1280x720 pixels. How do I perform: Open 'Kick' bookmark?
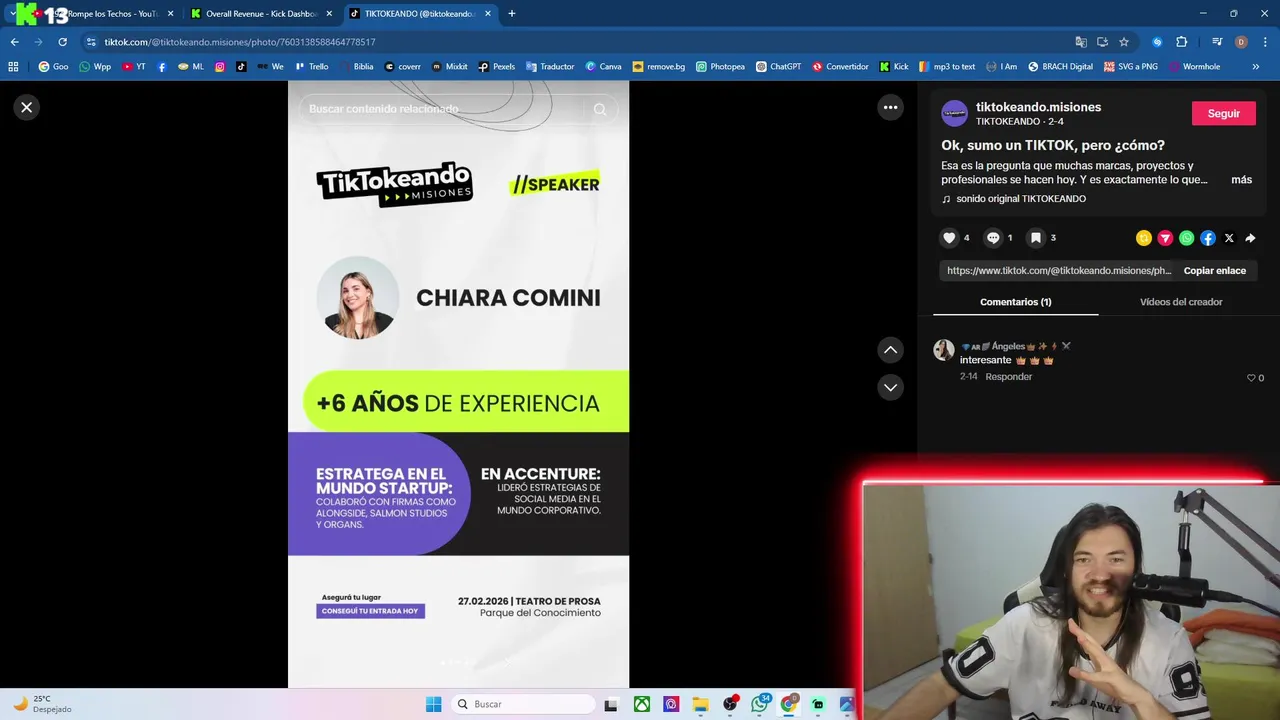(x=894, y=67)
